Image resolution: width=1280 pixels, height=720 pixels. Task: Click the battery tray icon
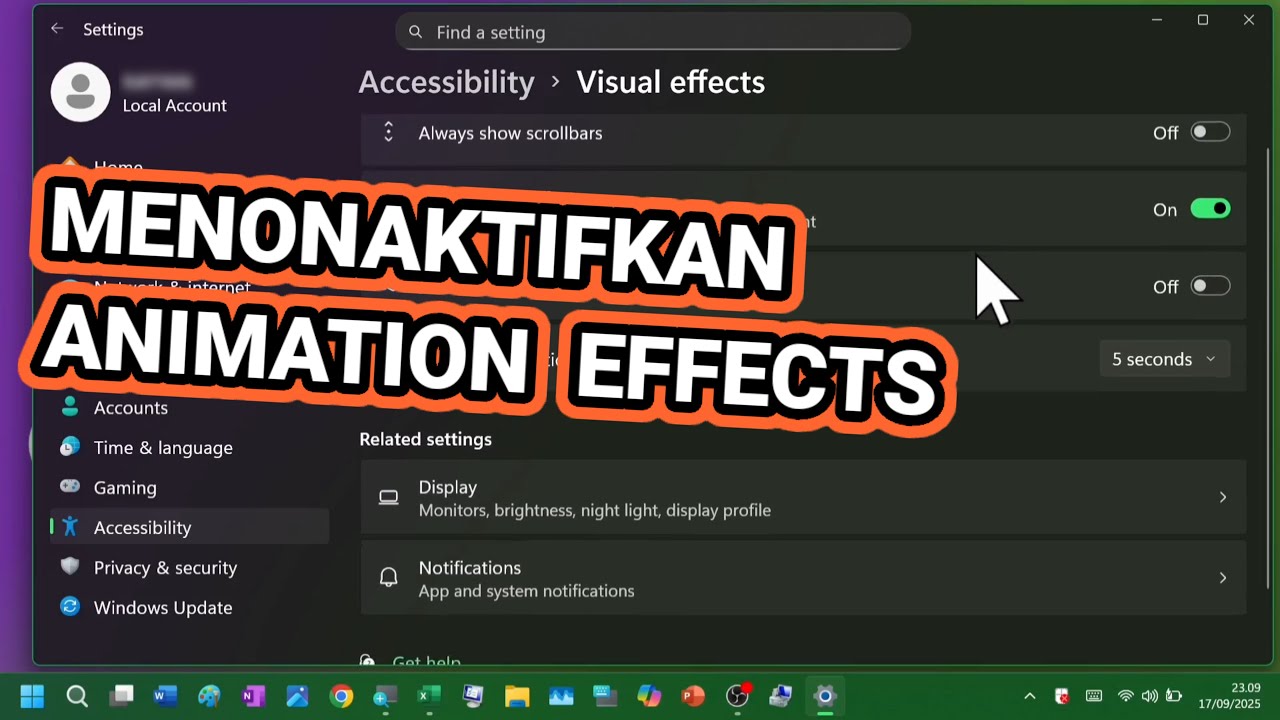click(x=1173, y=696)
